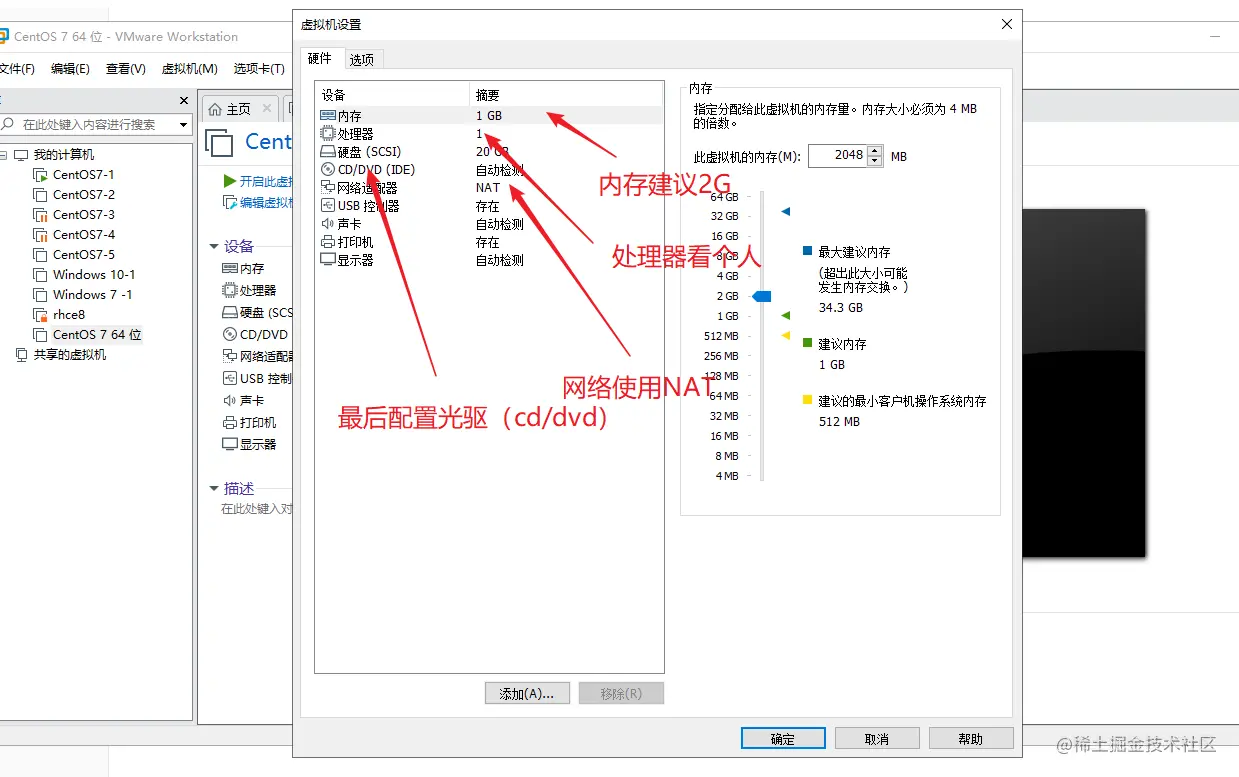Click 显示器 icon in main window summary

pyautogui.click(x=229, y=444)
